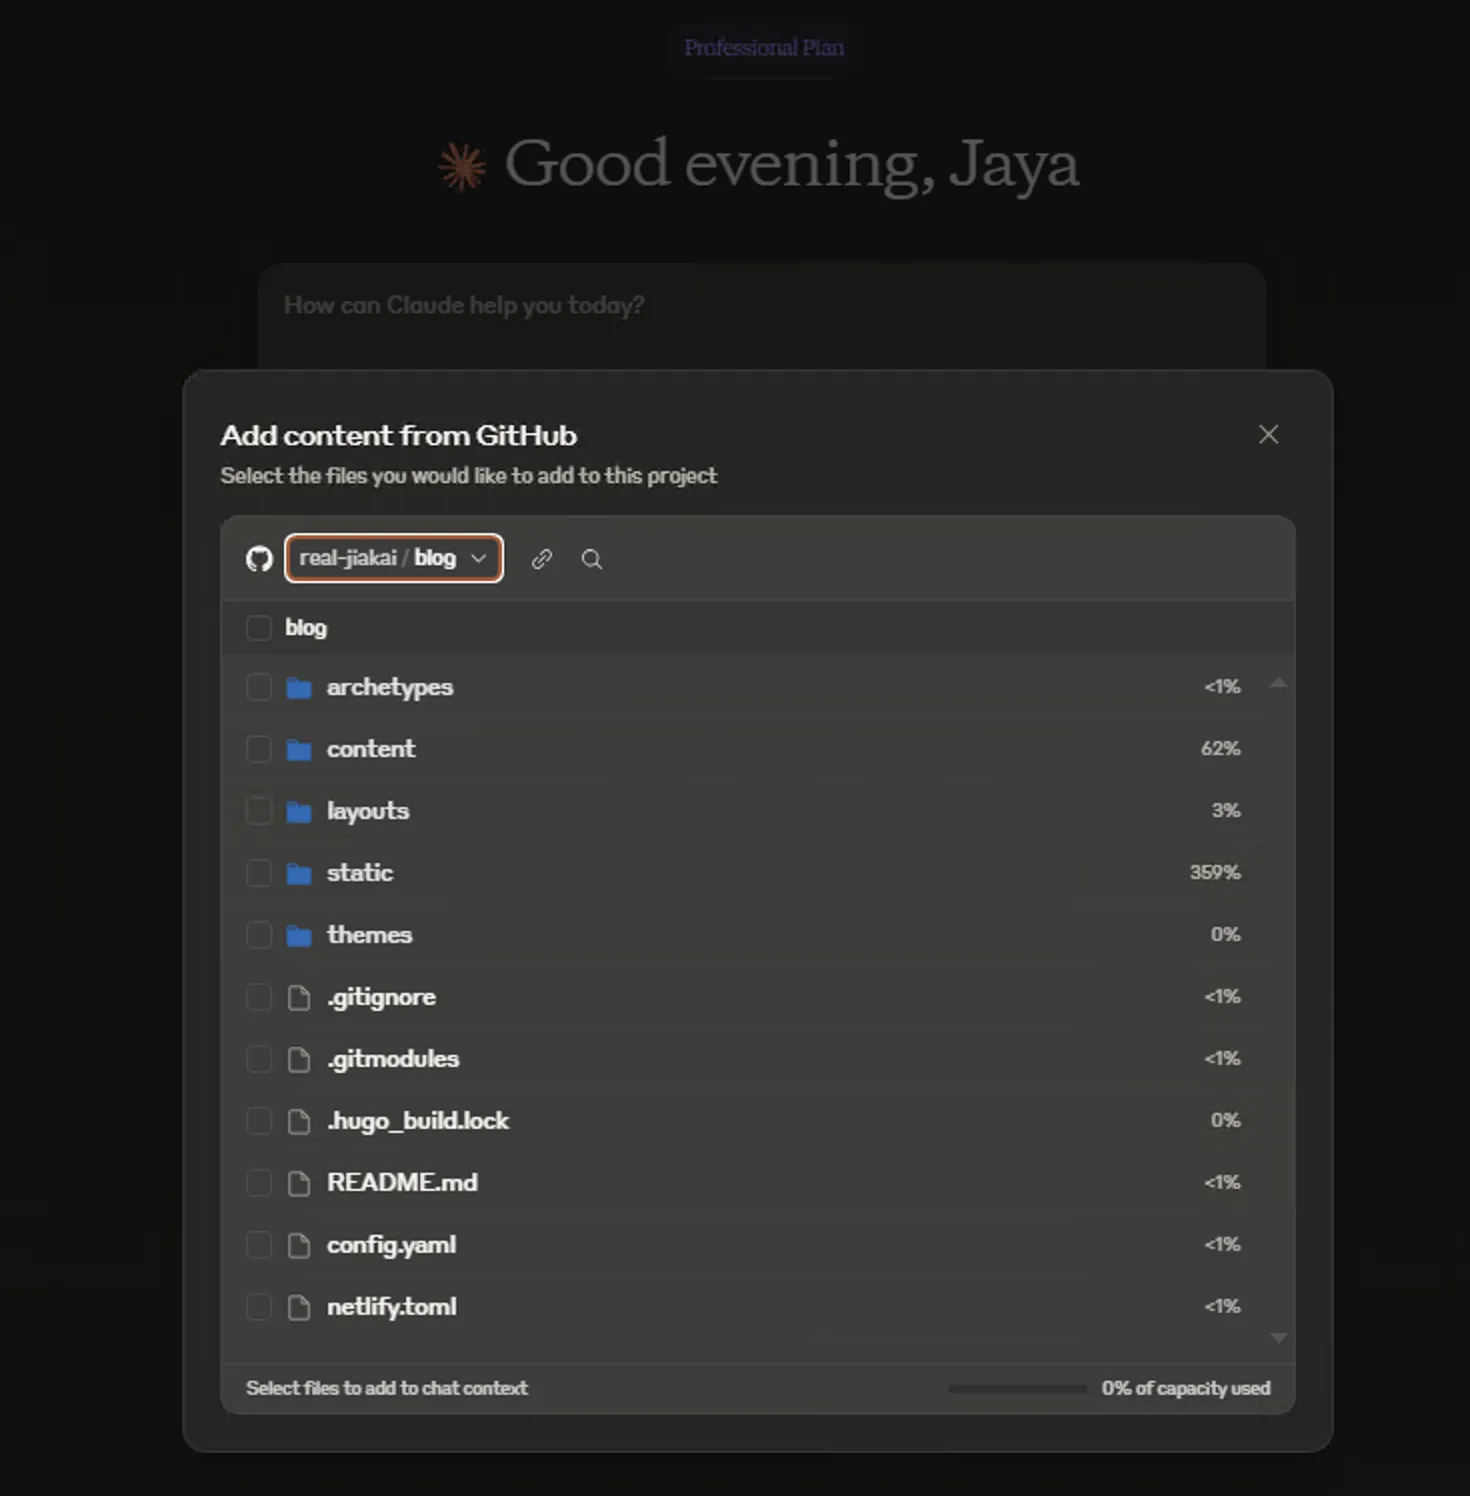Check the .gitignore file checkbox
Viewport: 1470px width, 1496px height.
(x=259, y=997)
